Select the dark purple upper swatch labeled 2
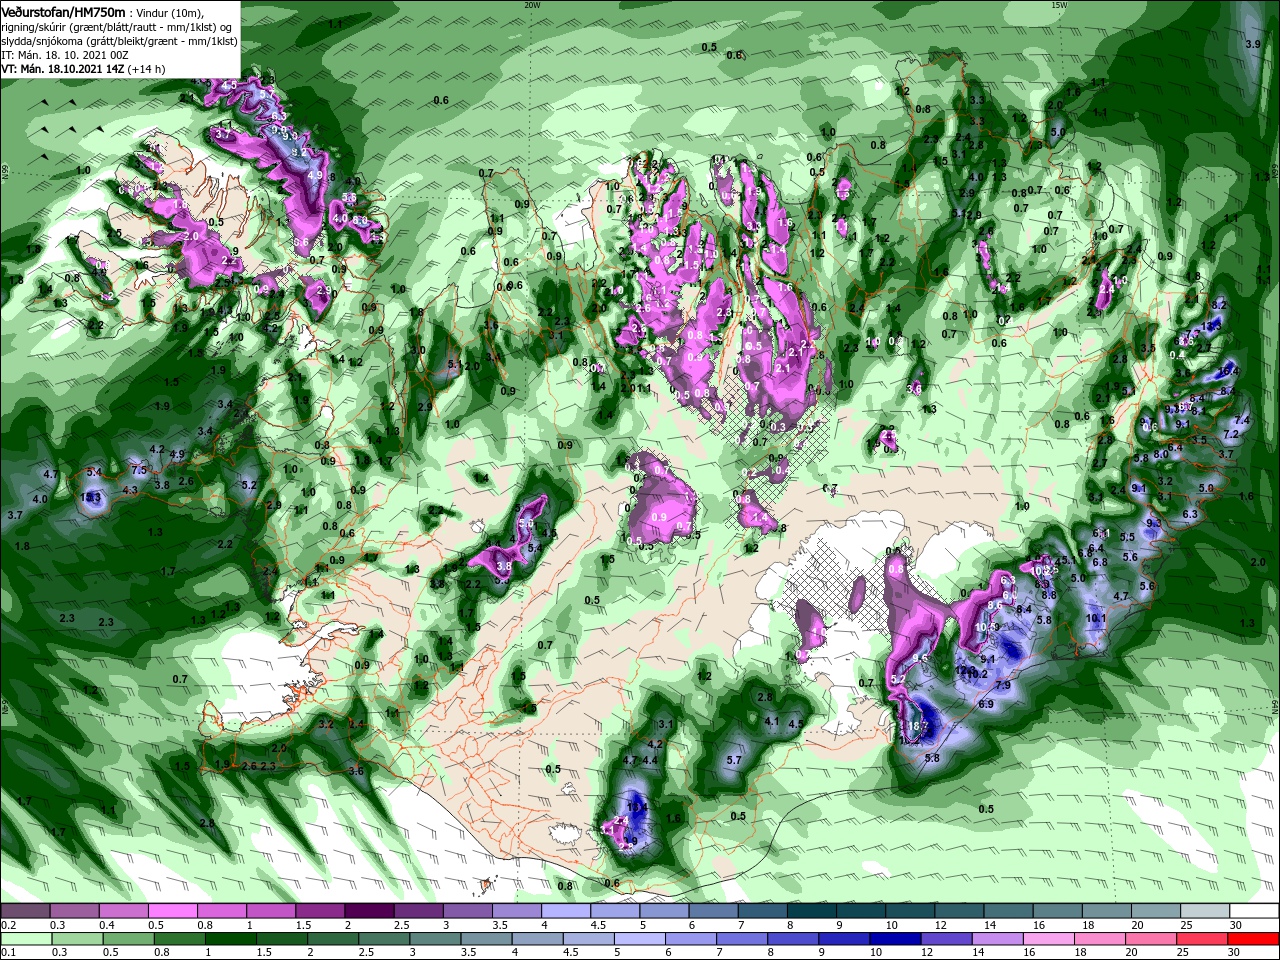 click(369, 911)
